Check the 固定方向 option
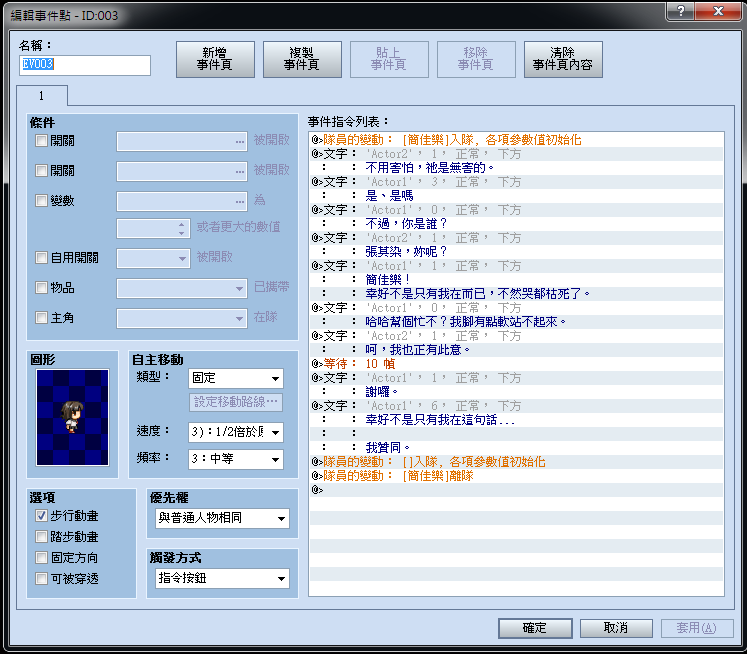The height and width of the screenshot is (654, 747). click(x=41, y=557)
